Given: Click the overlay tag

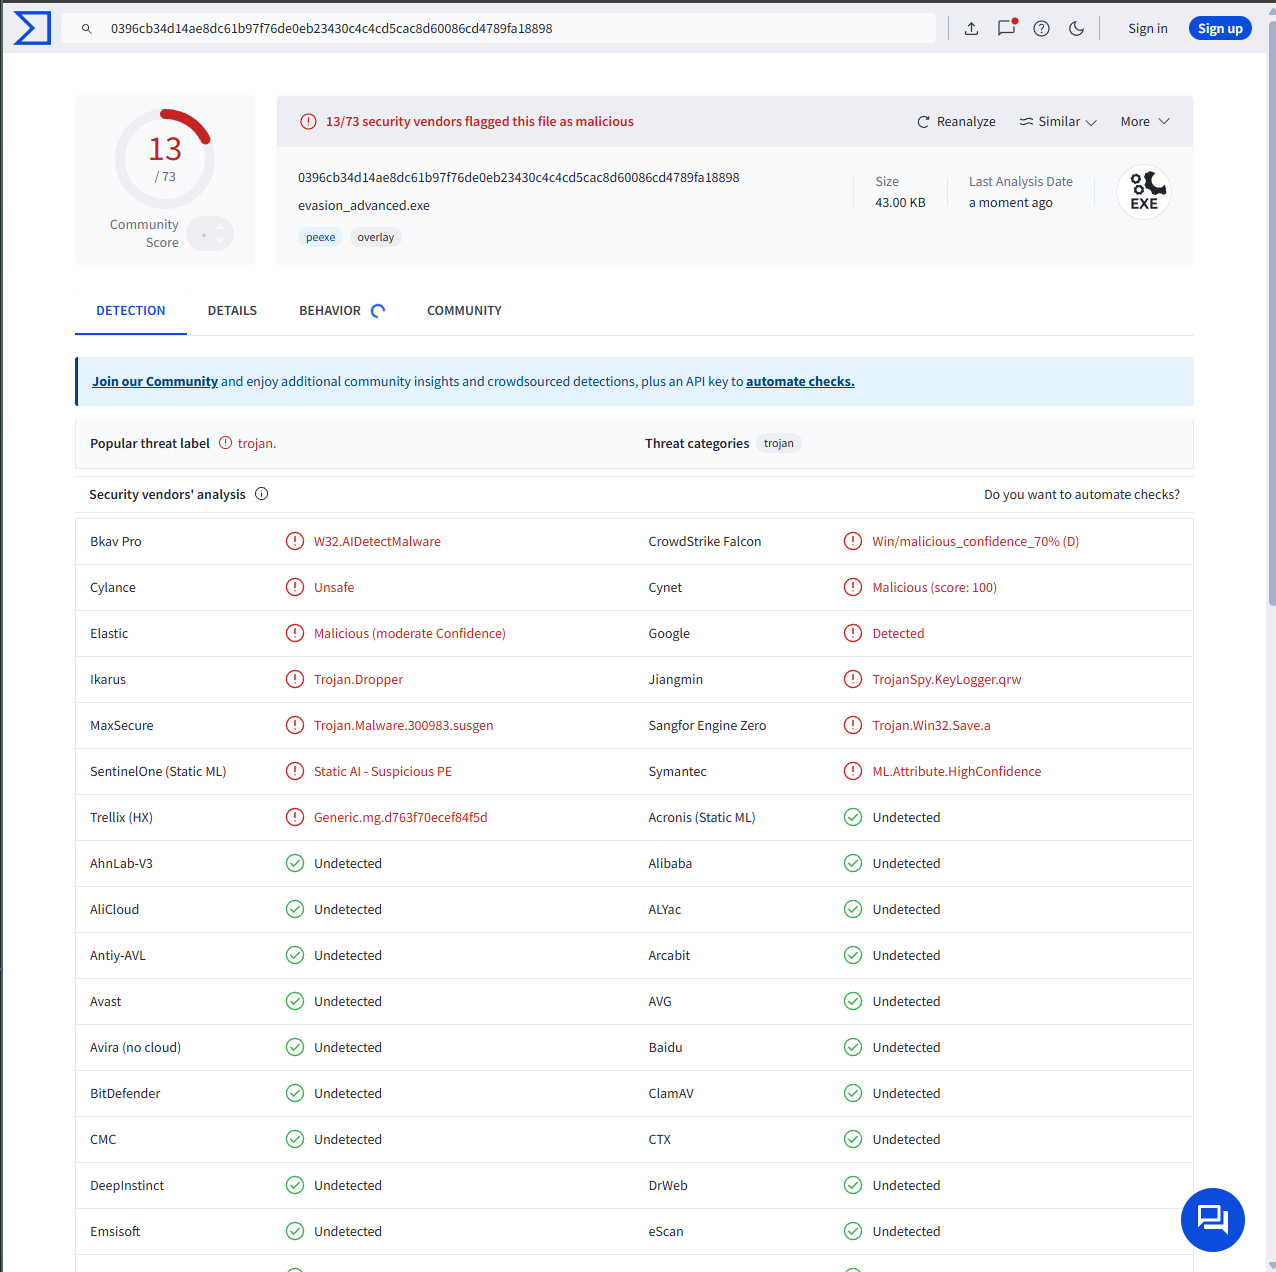Looking at the screenshot, I should (x=376, y=237).
